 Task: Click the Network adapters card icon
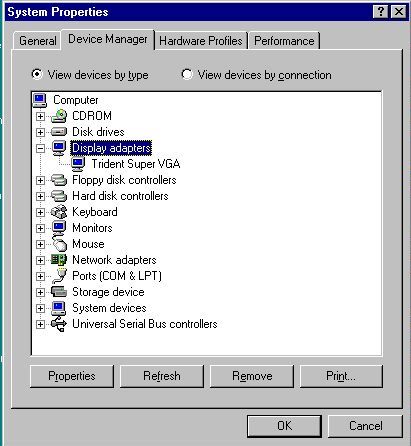tap(59, 260)
